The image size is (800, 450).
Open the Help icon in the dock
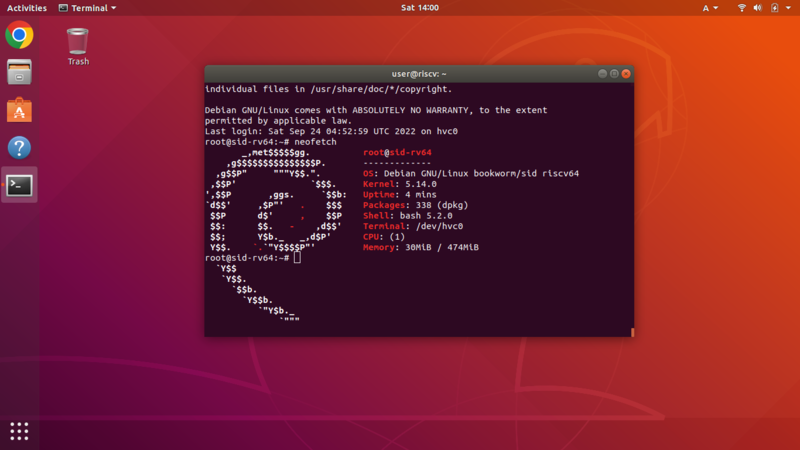19,147
